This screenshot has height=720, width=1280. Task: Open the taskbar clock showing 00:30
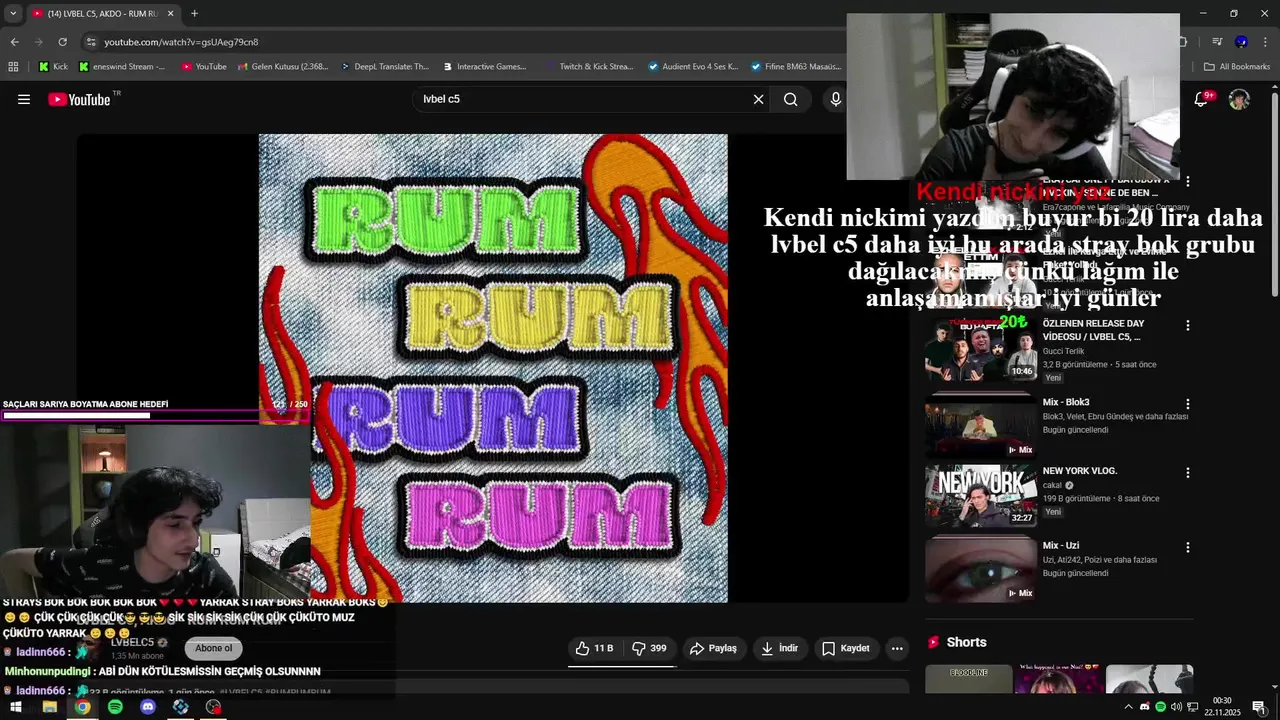[x=1222, y=706]
